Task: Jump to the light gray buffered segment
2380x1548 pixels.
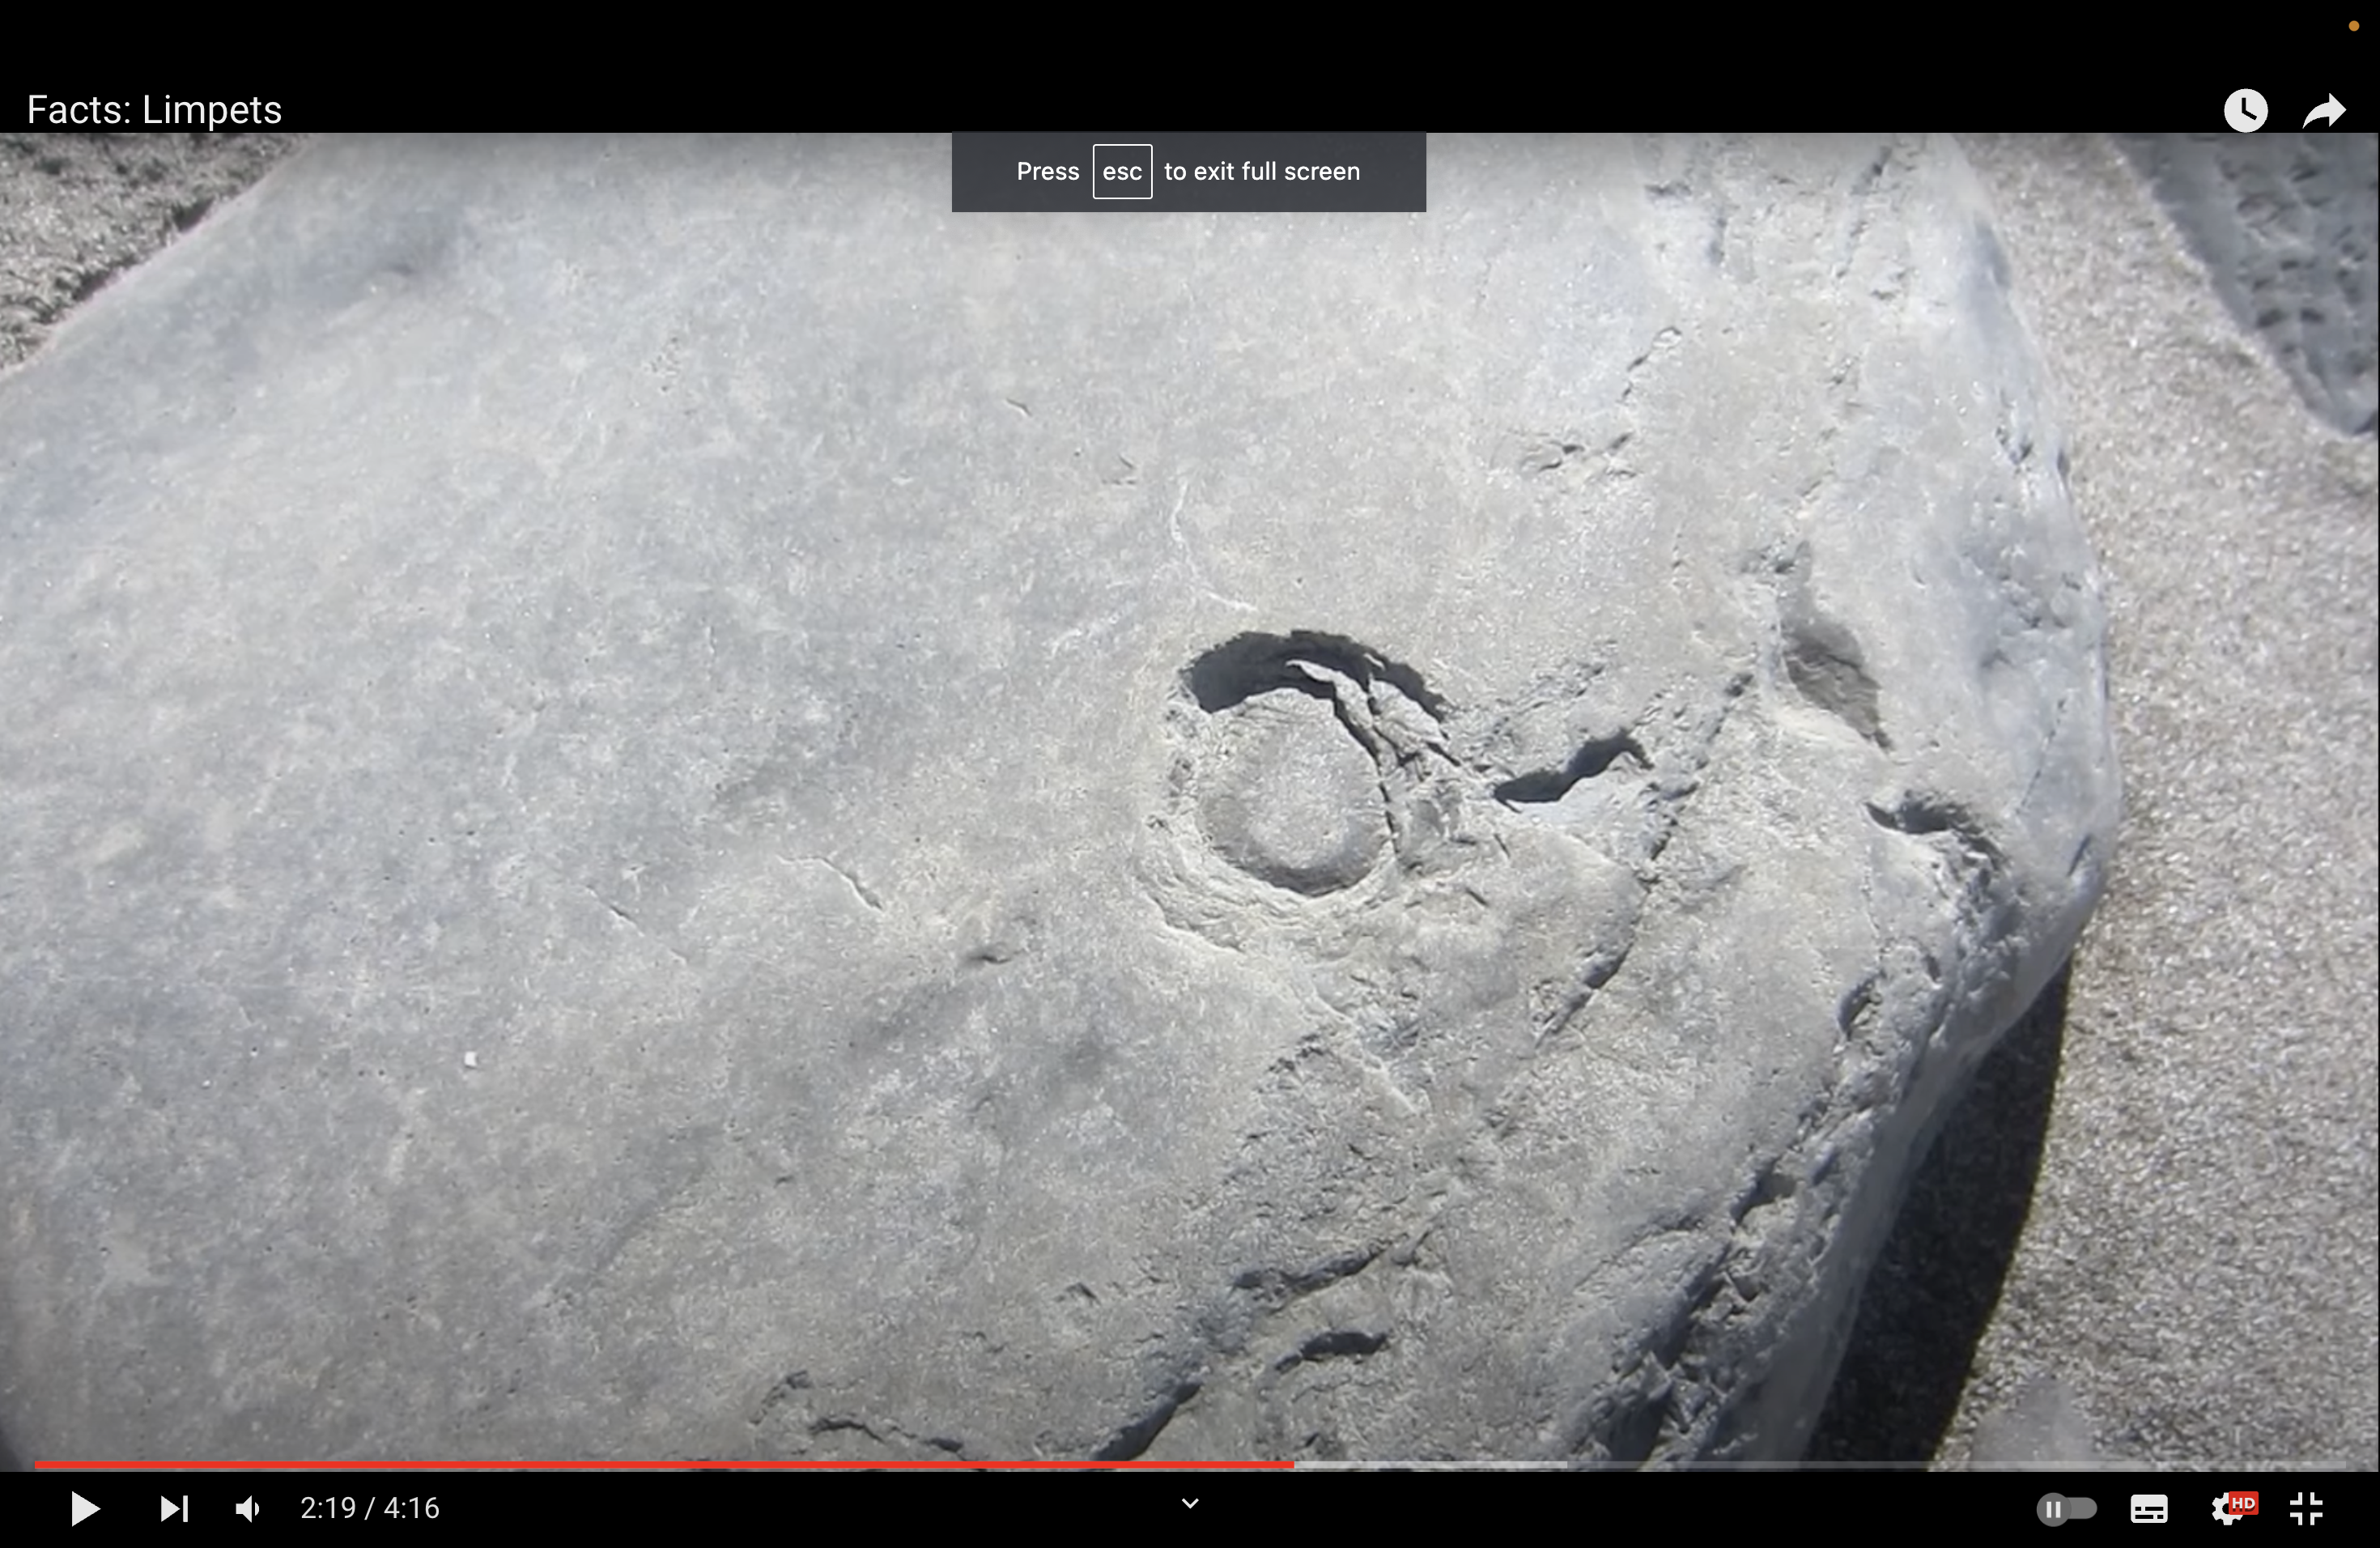Action: click(1430, 1465)
